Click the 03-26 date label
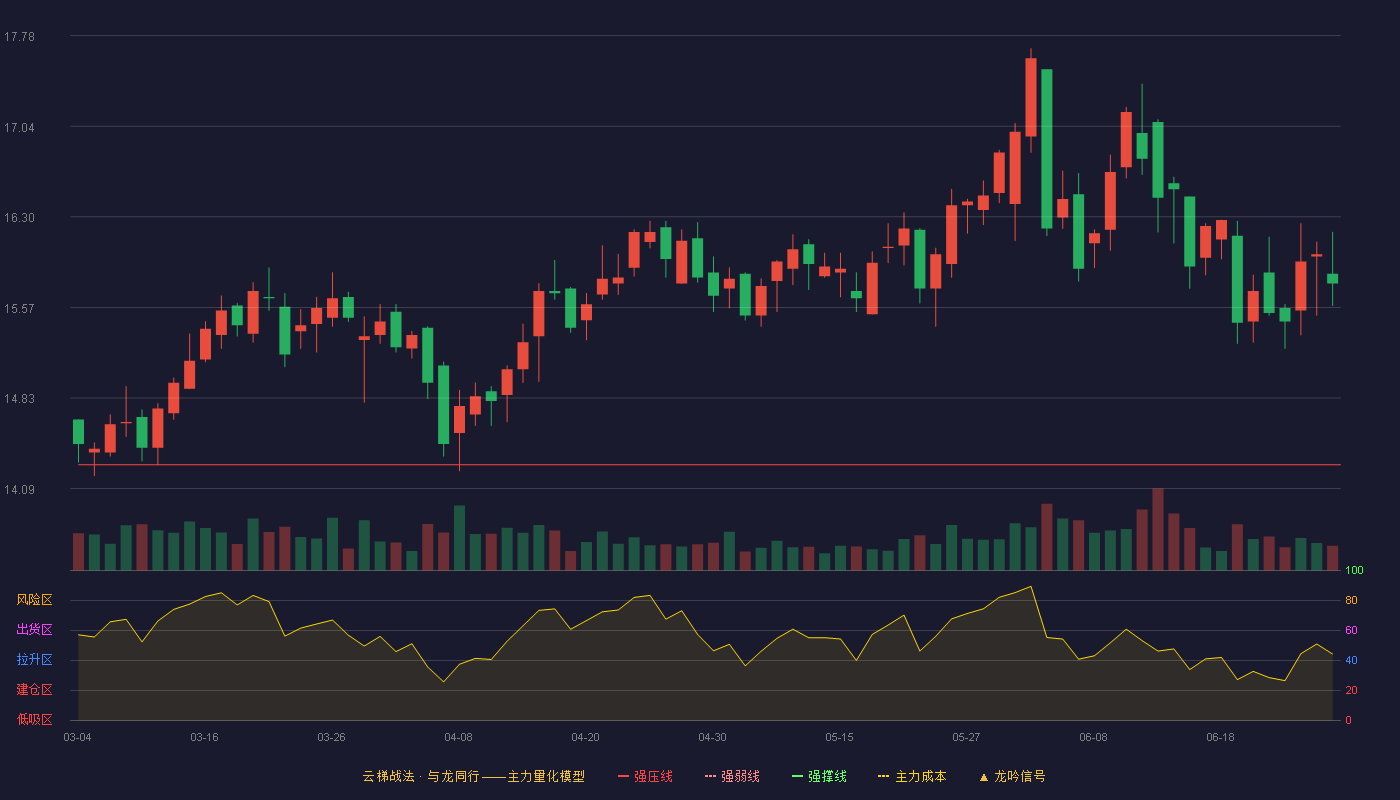The width and height of the screenshot is (1400, 800). pyautogui.click(x=331, y=737)
